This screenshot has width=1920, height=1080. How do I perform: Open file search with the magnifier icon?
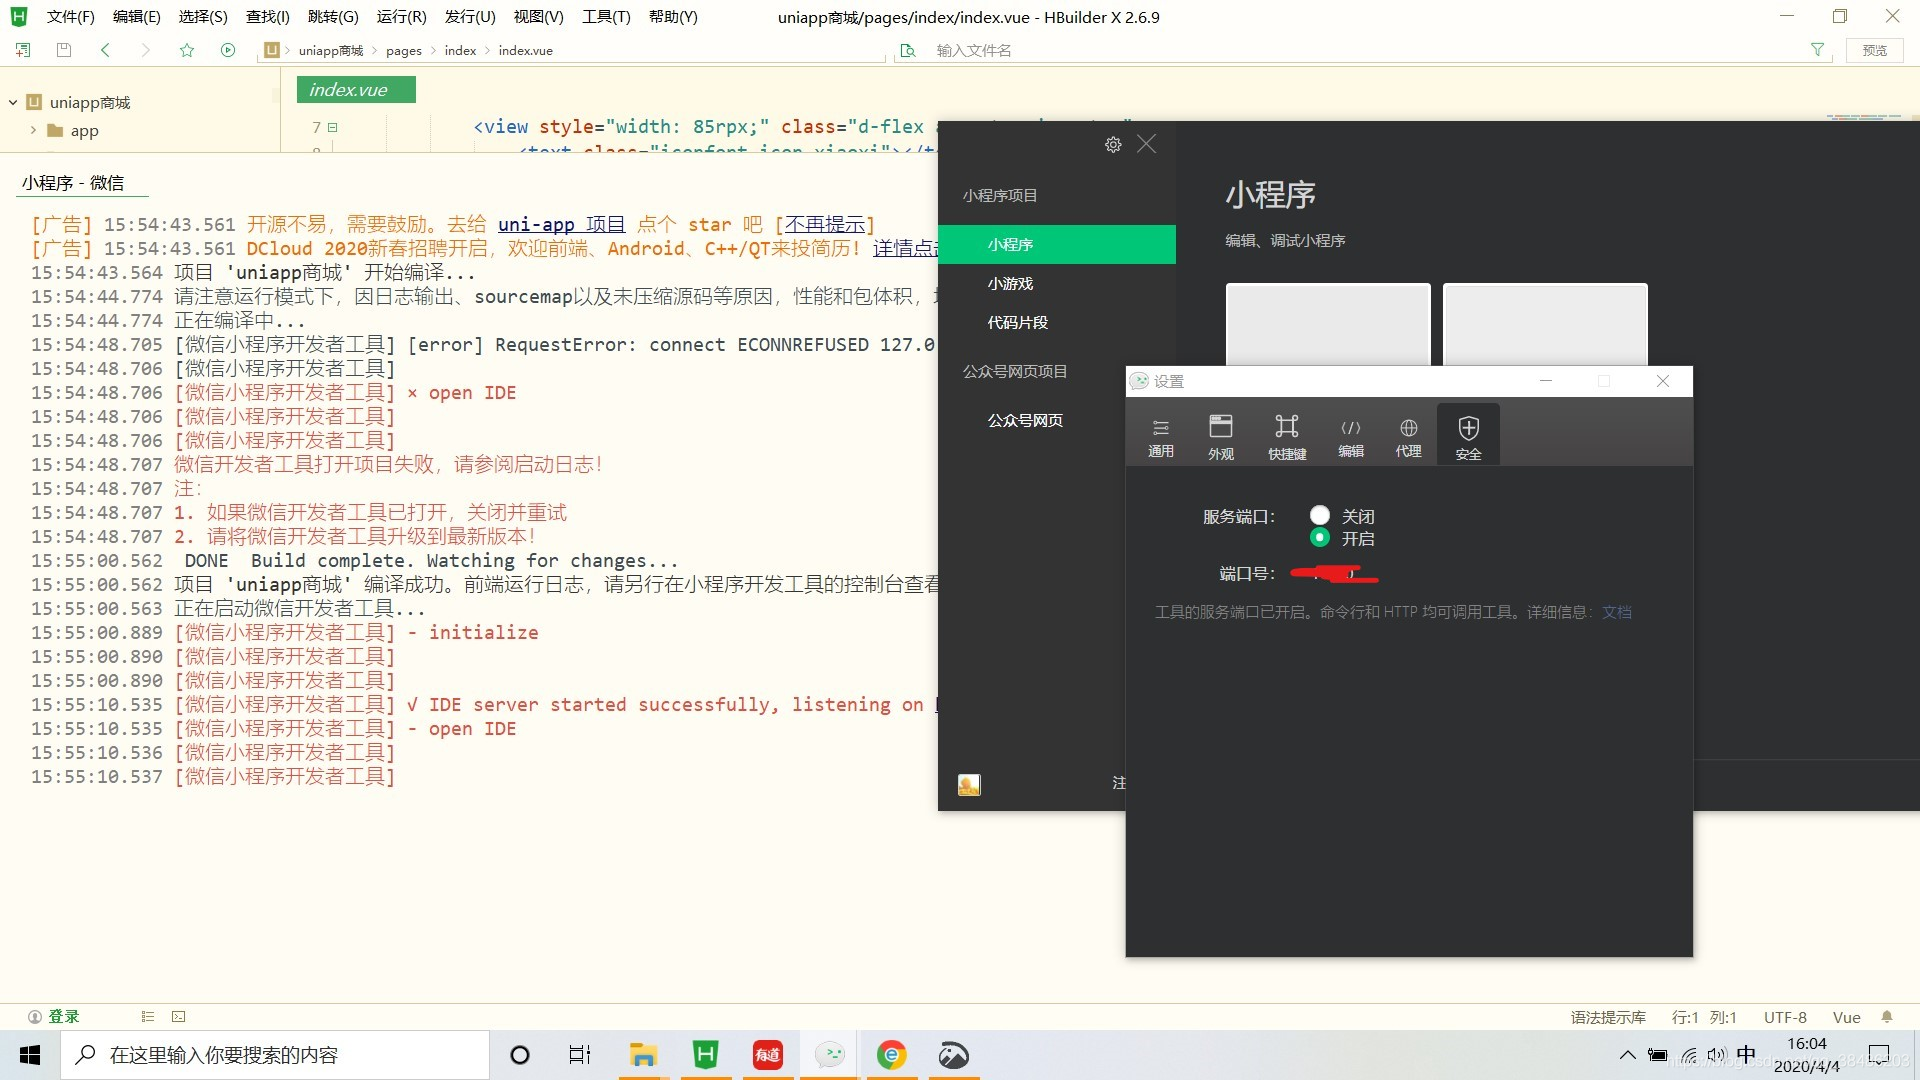(x=908, y=49)
